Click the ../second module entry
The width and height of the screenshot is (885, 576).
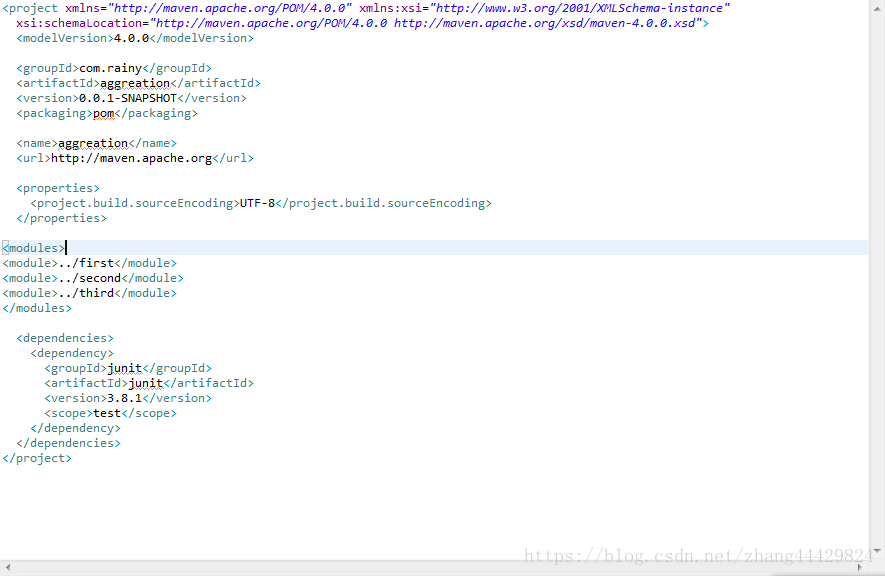[x=90, y=278]
